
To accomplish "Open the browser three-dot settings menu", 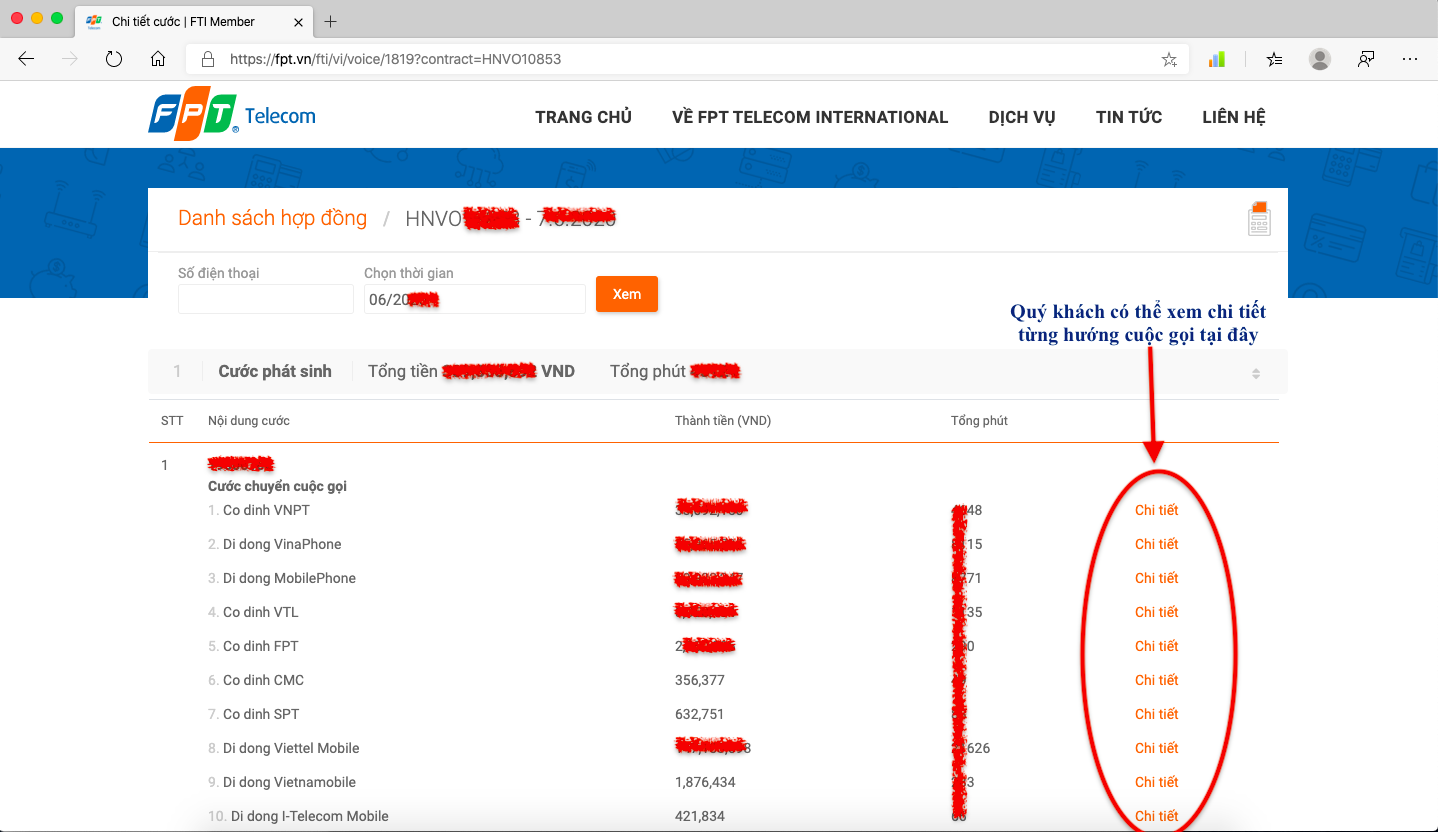I will (x=1410, y=59).
